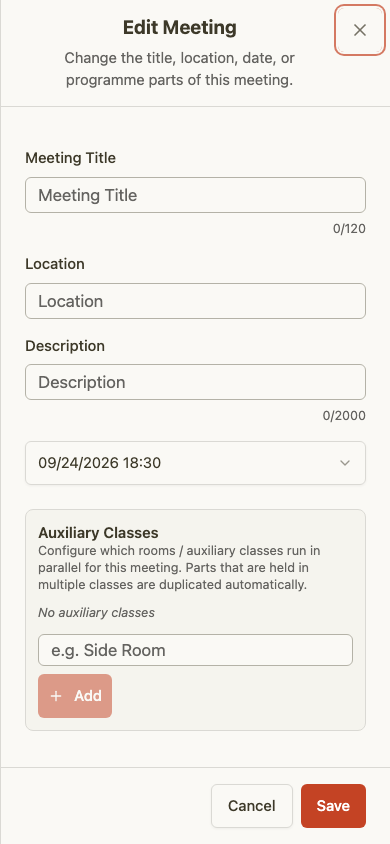Click the 'Description' field label

pos(65,346)
